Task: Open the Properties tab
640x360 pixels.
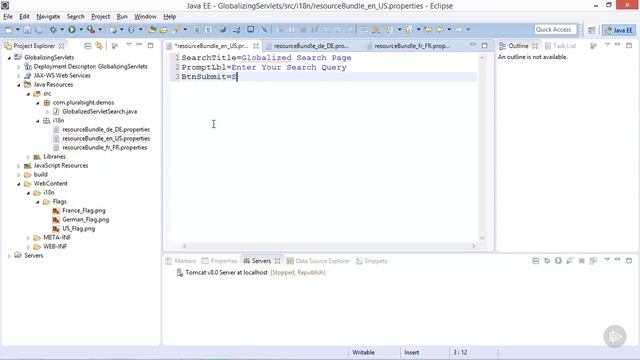Action: [220, 261]
